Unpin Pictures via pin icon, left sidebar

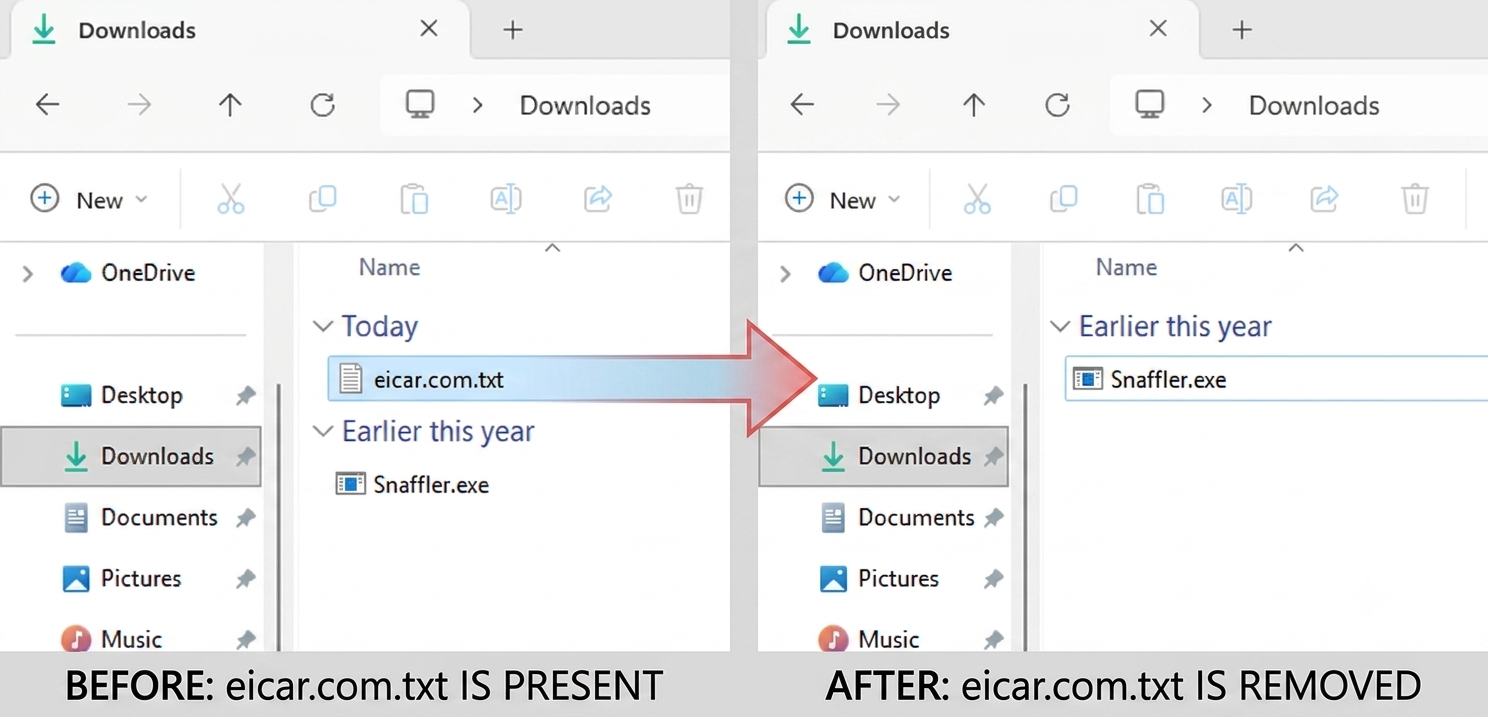(245, 579)
